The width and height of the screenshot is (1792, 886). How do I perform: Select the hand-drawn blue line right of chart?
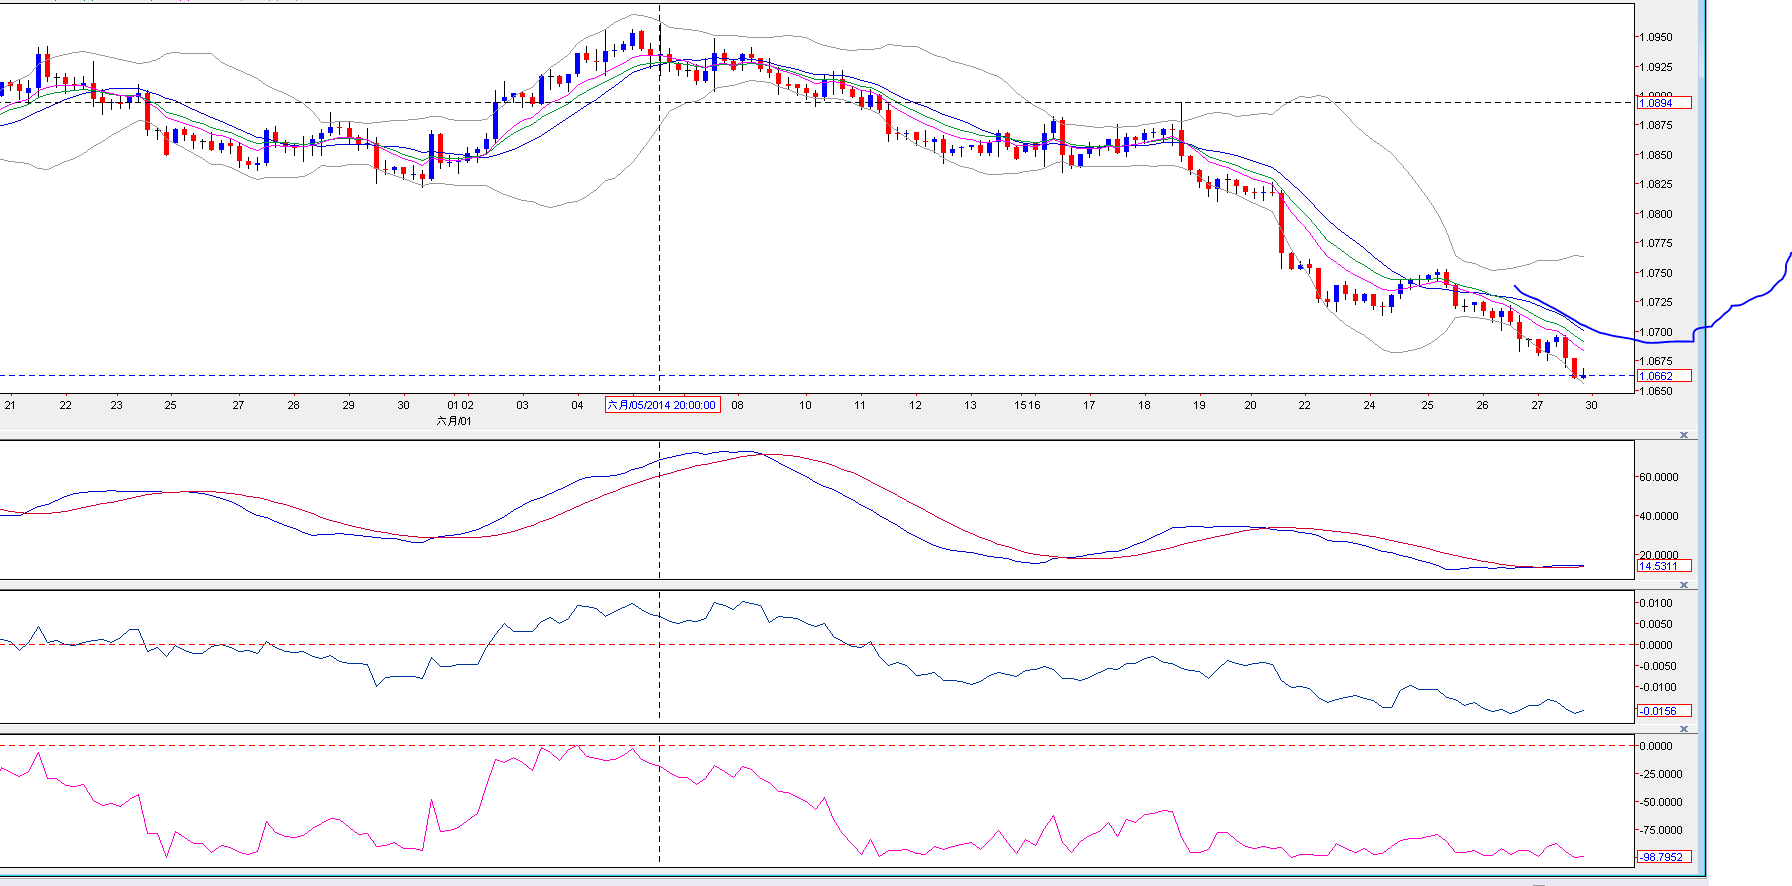pyautogui.click(x=1740, y=303)
